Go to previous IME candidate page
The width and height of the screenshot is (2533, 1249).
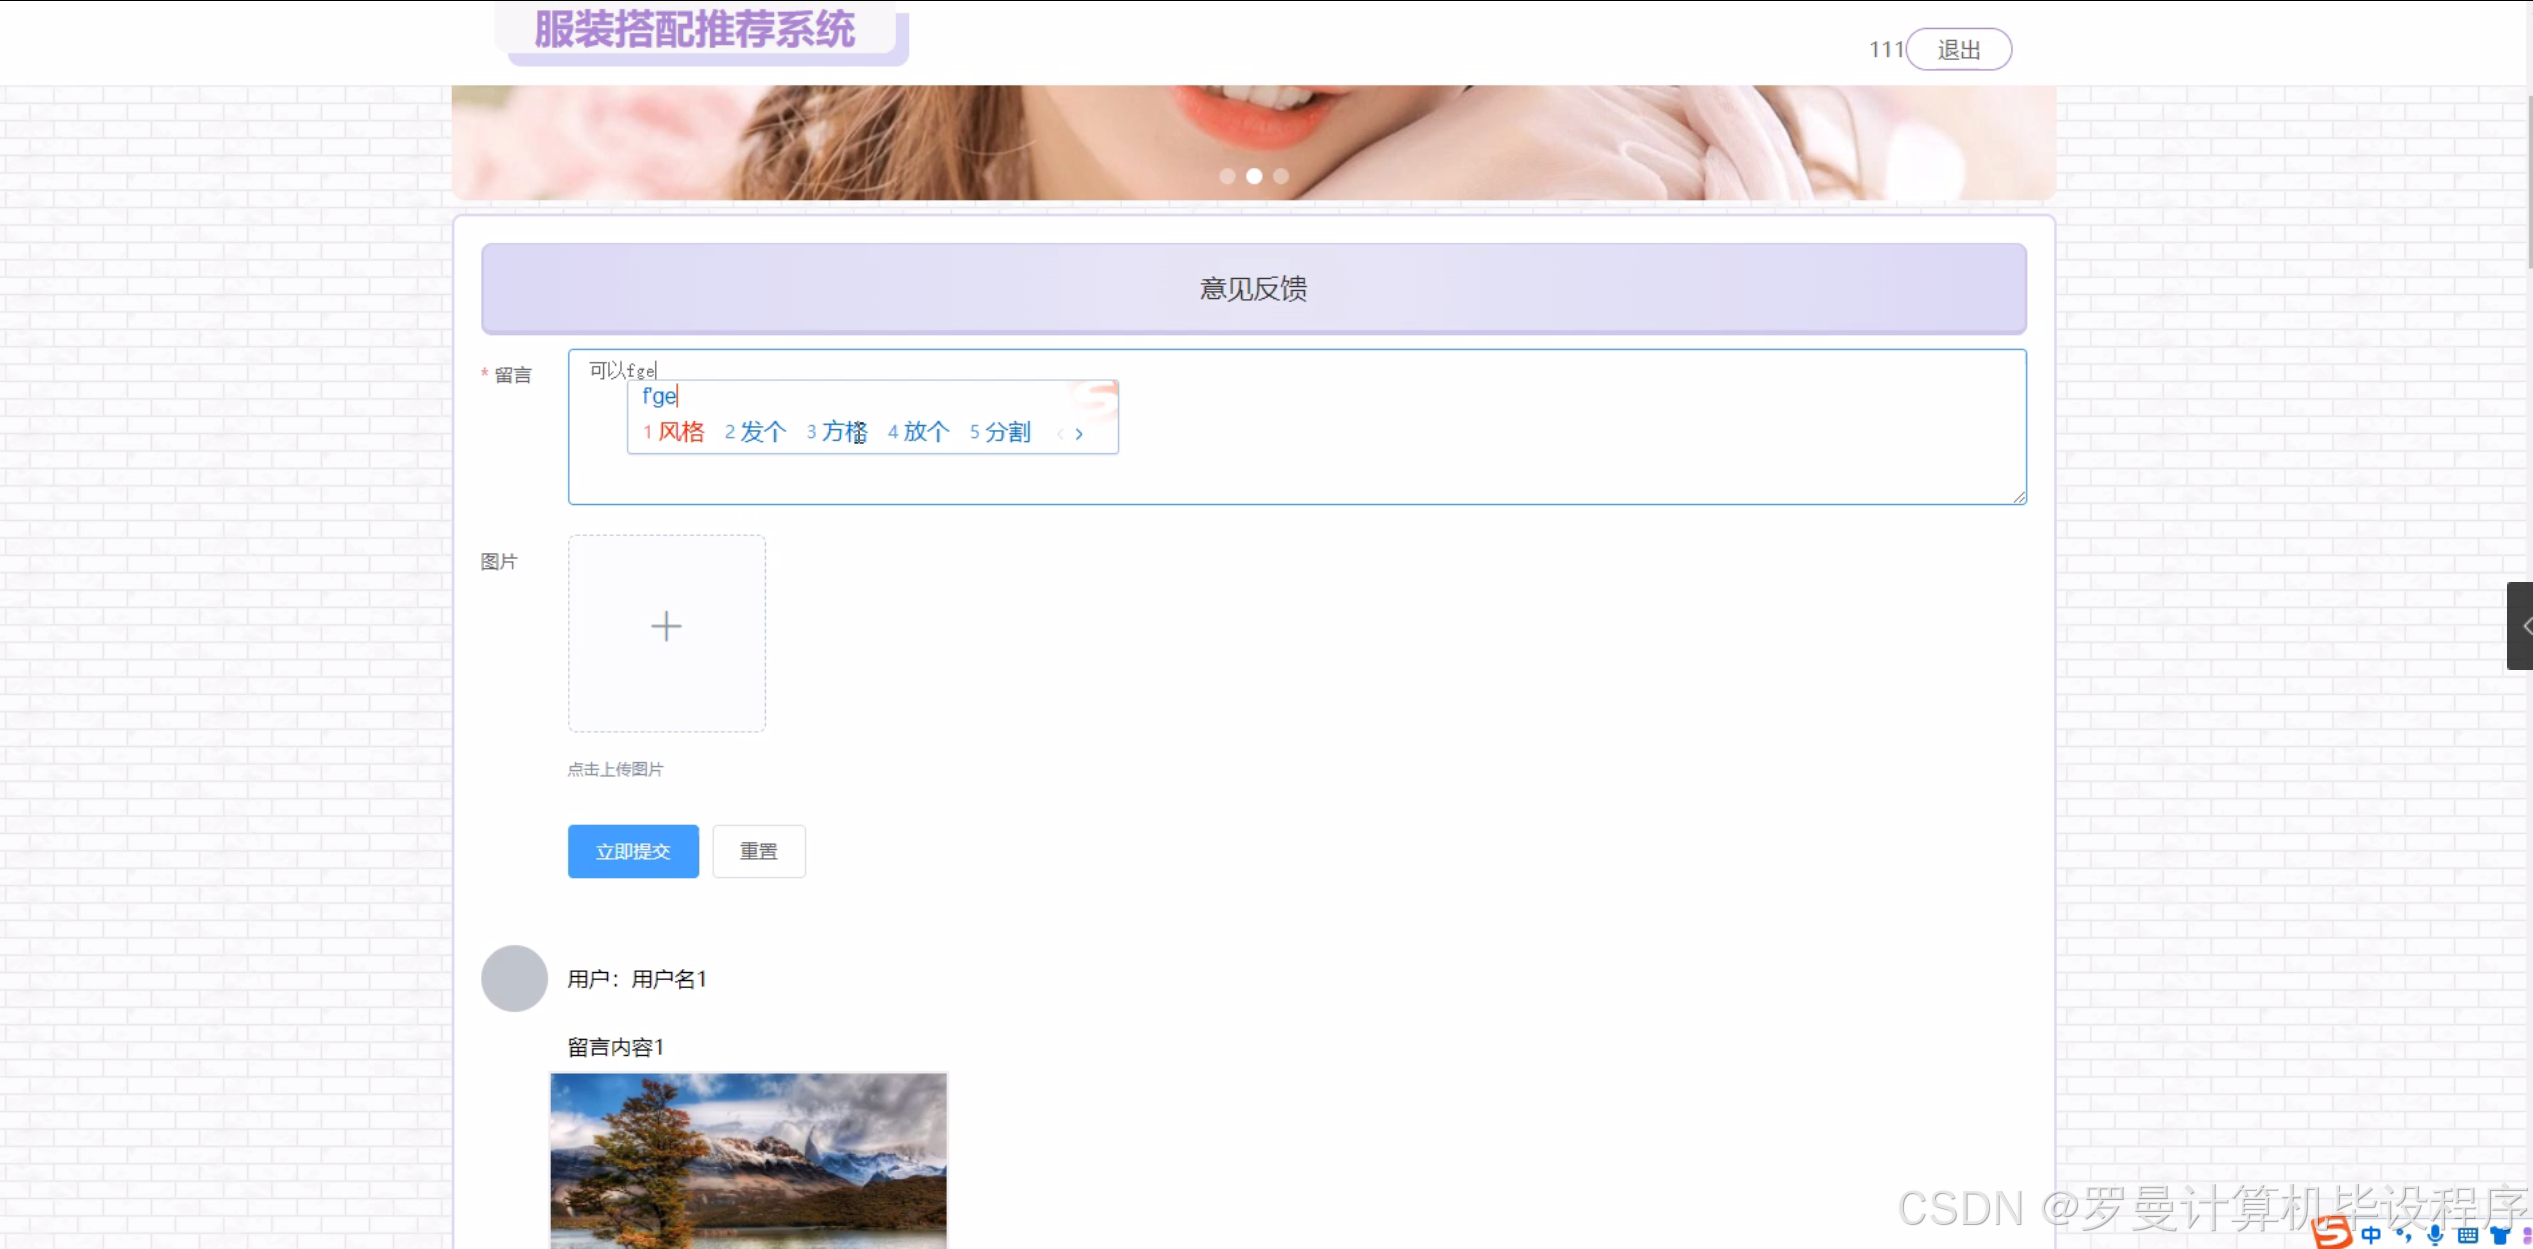[x=1059, y=433]
